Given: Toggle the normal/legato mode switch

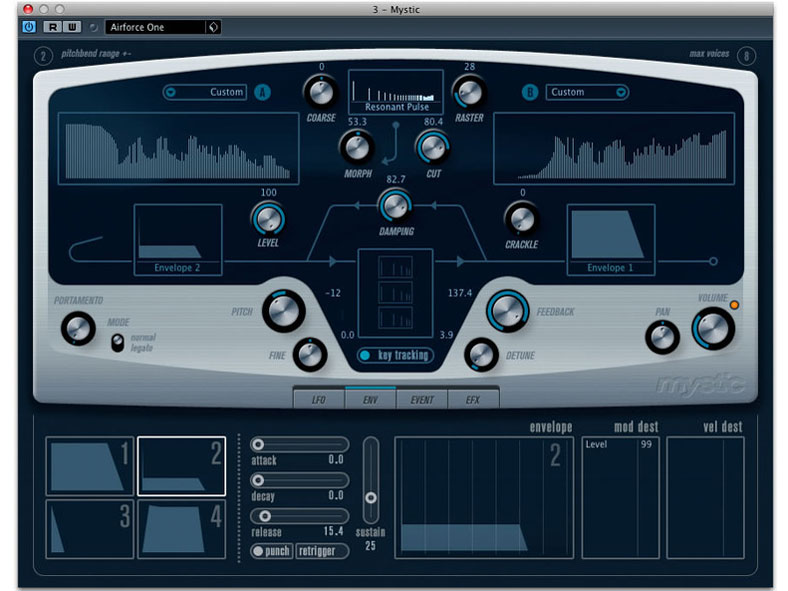Looking at the screenshot, I should [x=117, y=343].
